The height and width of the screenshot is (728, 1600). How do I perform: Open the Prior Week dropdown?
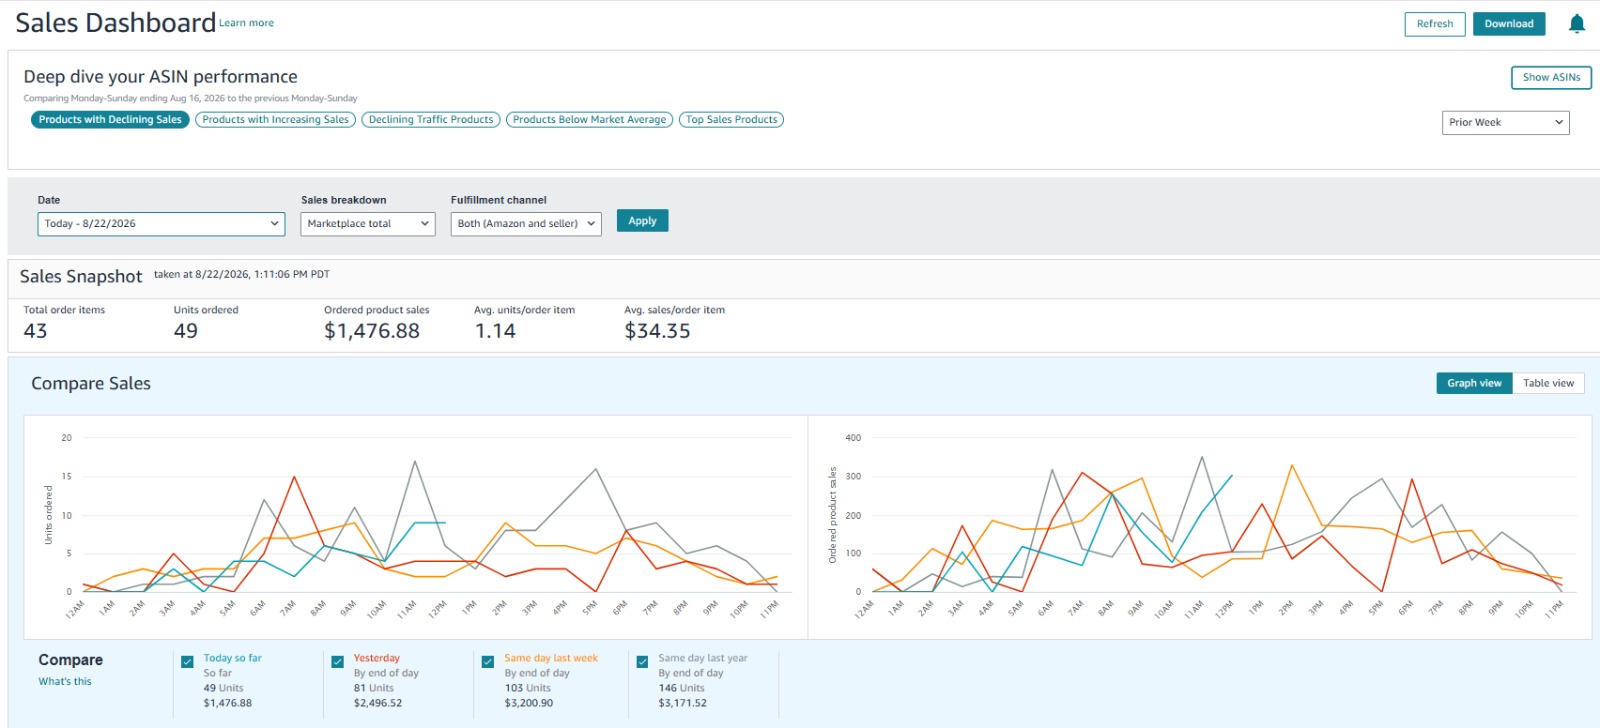[x=1506, y=122]
